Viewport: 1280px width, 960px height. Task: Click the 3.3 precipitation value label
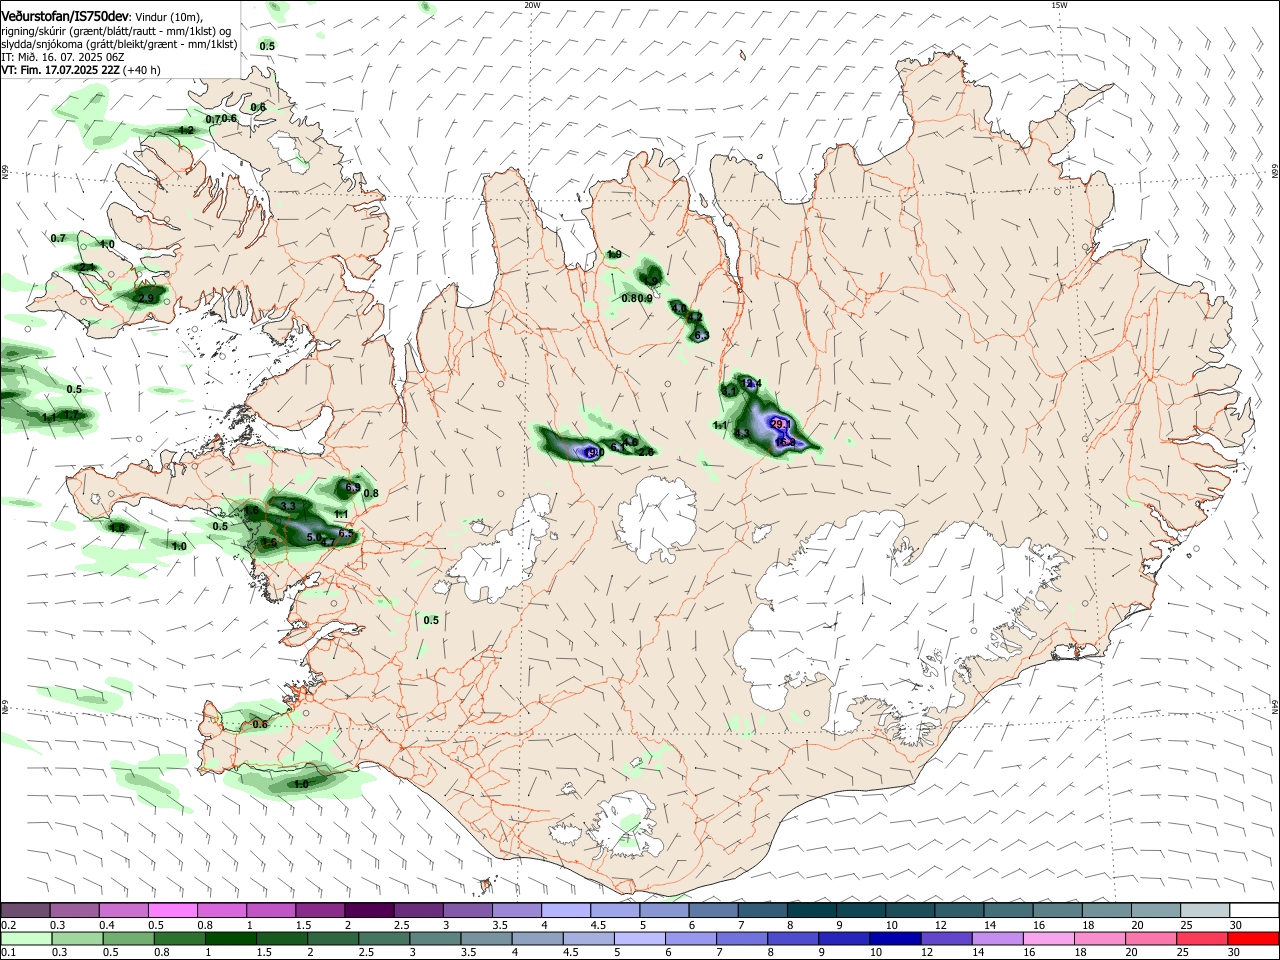pos(289,506)
